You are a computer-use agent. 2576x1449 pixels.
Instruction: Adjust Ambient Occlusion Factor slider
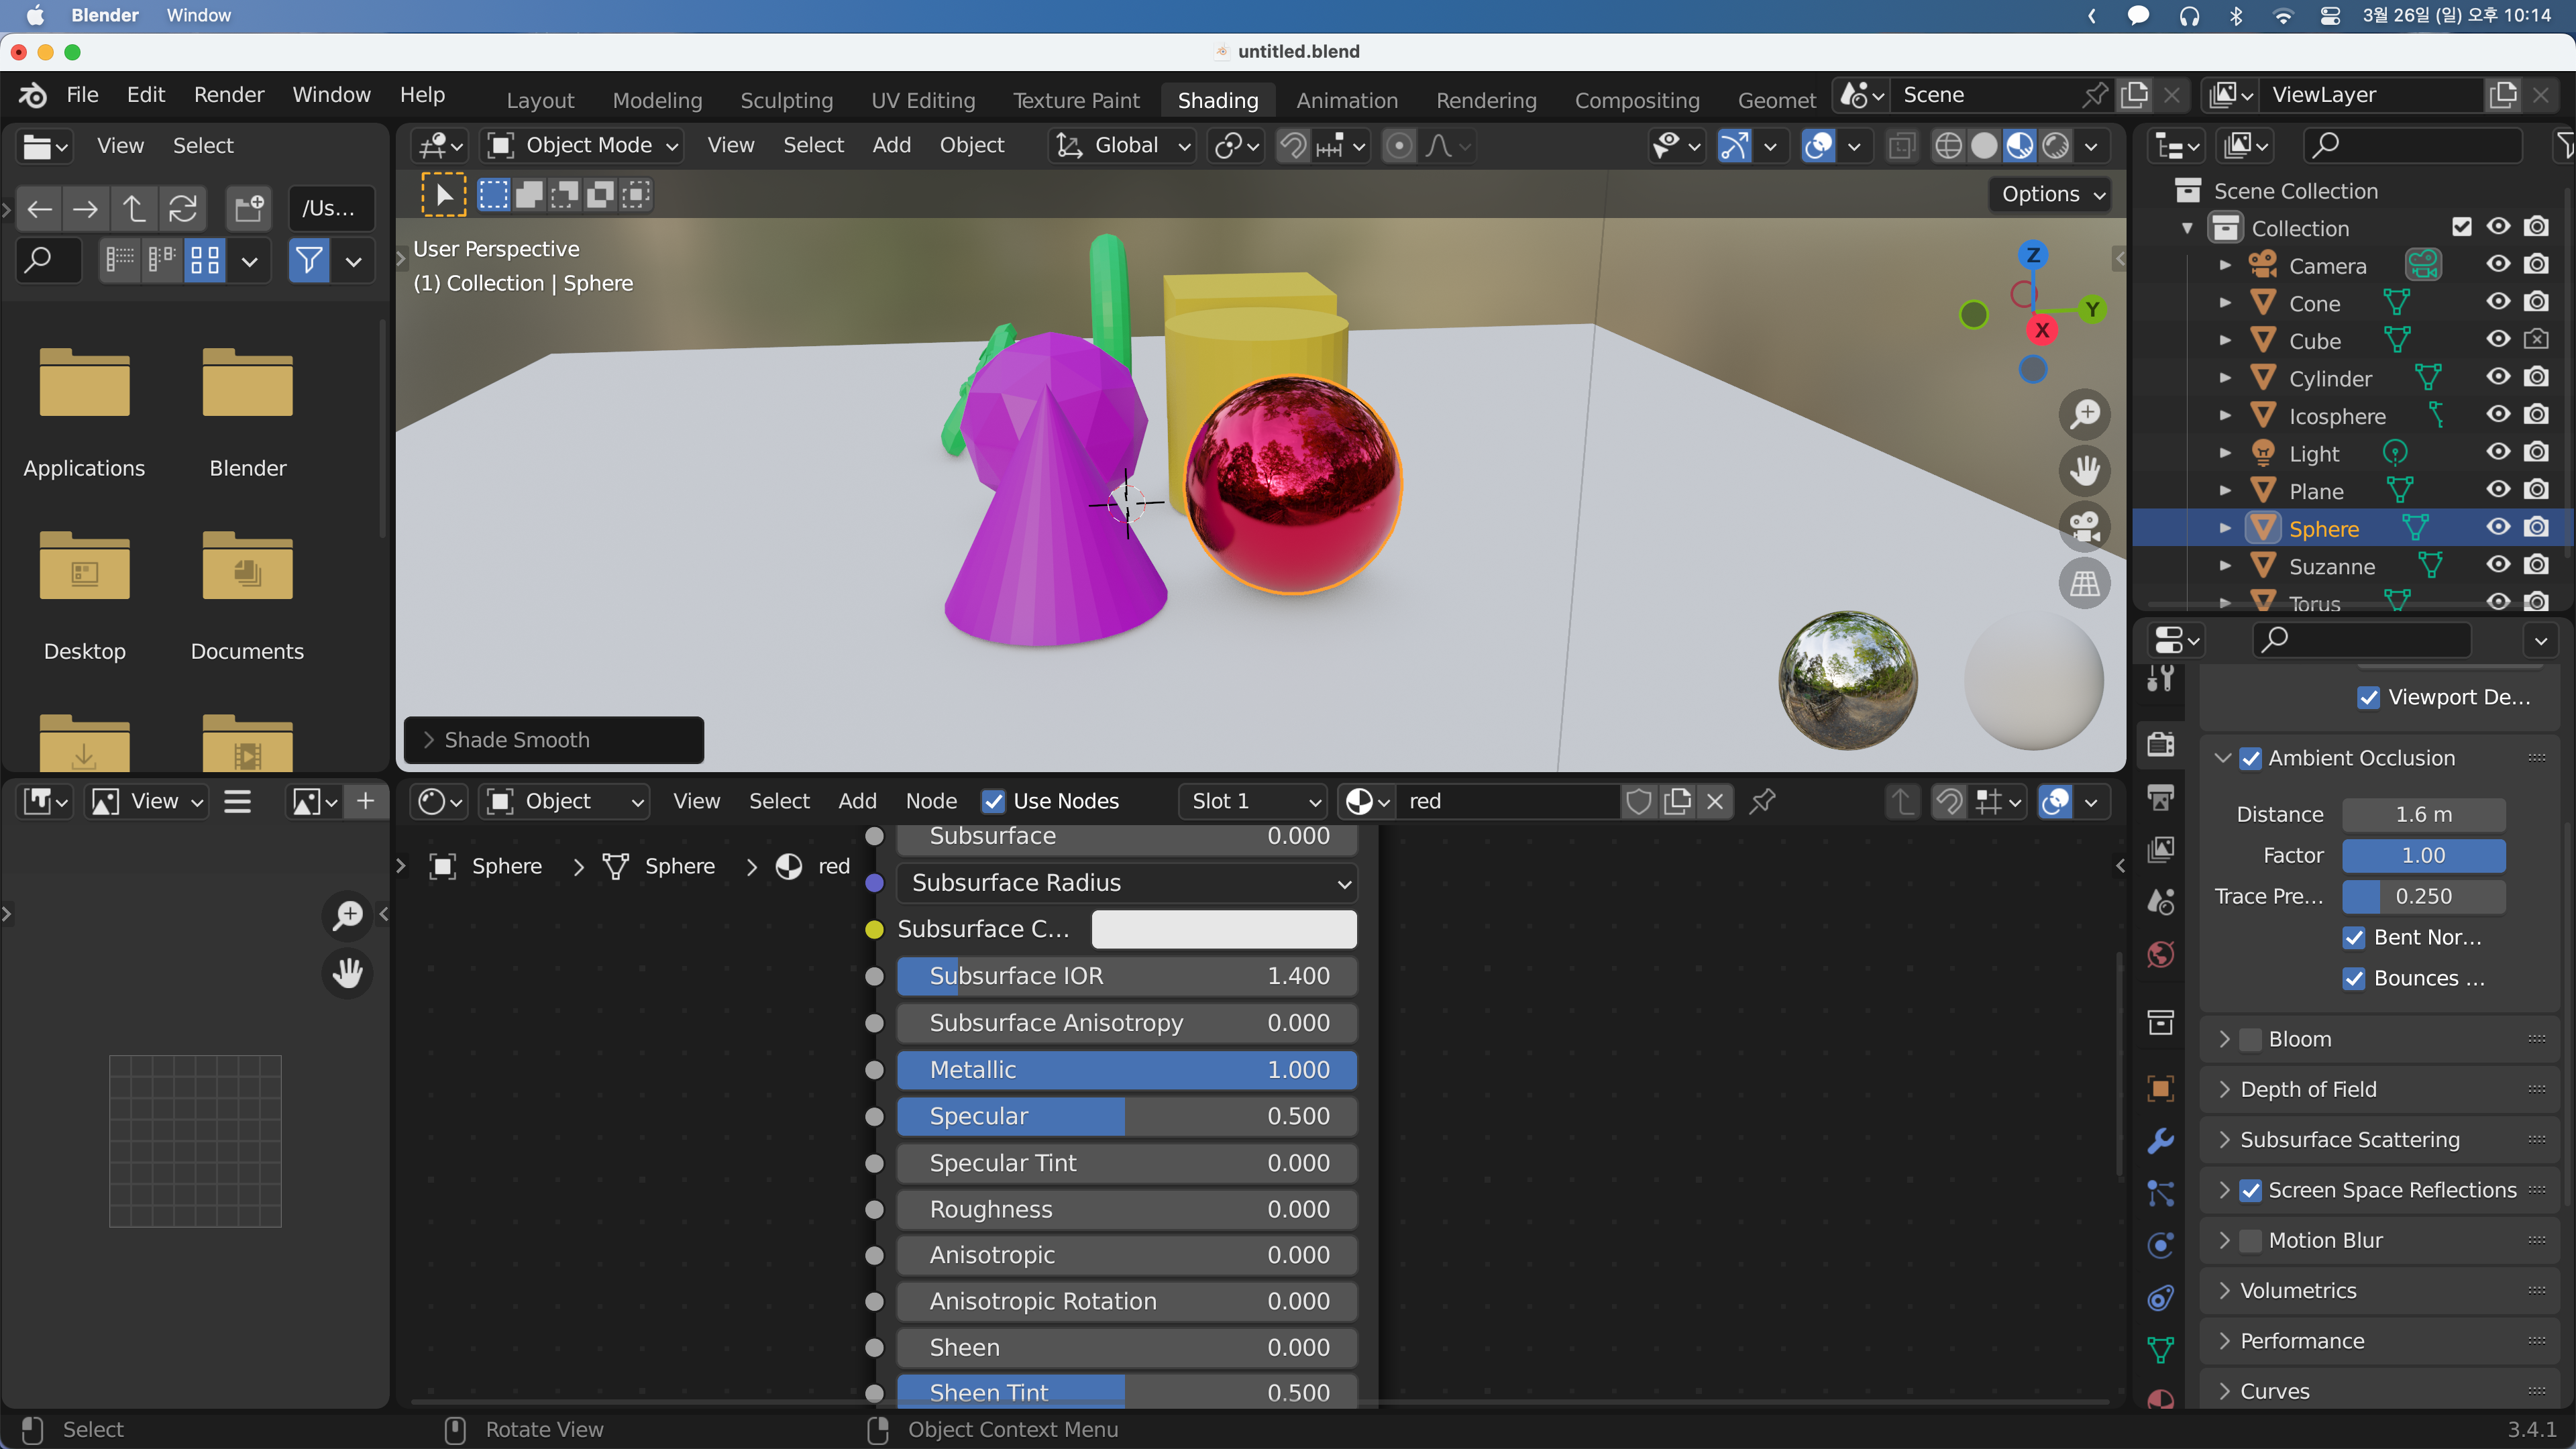pos(2423,855)
